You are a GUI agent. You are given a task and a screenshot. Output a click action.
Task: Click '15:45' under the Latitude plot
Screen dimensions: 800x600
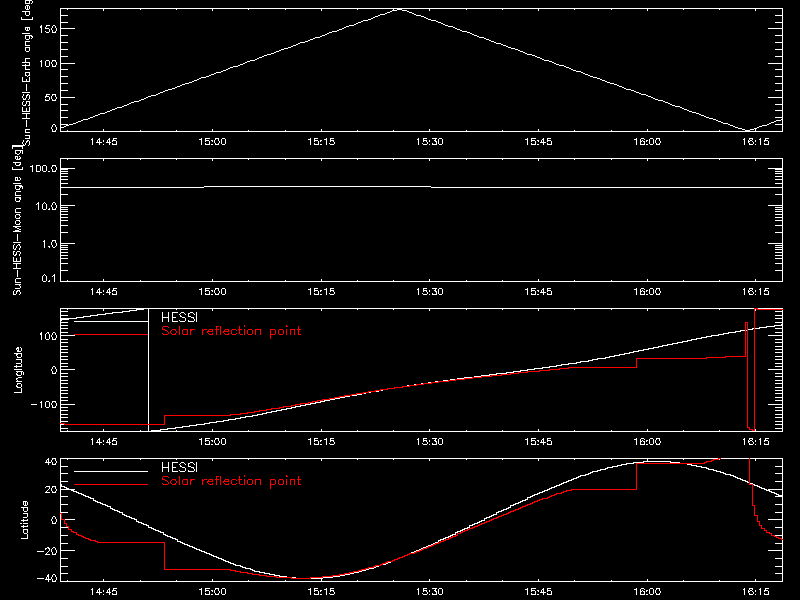coord(538,592)
